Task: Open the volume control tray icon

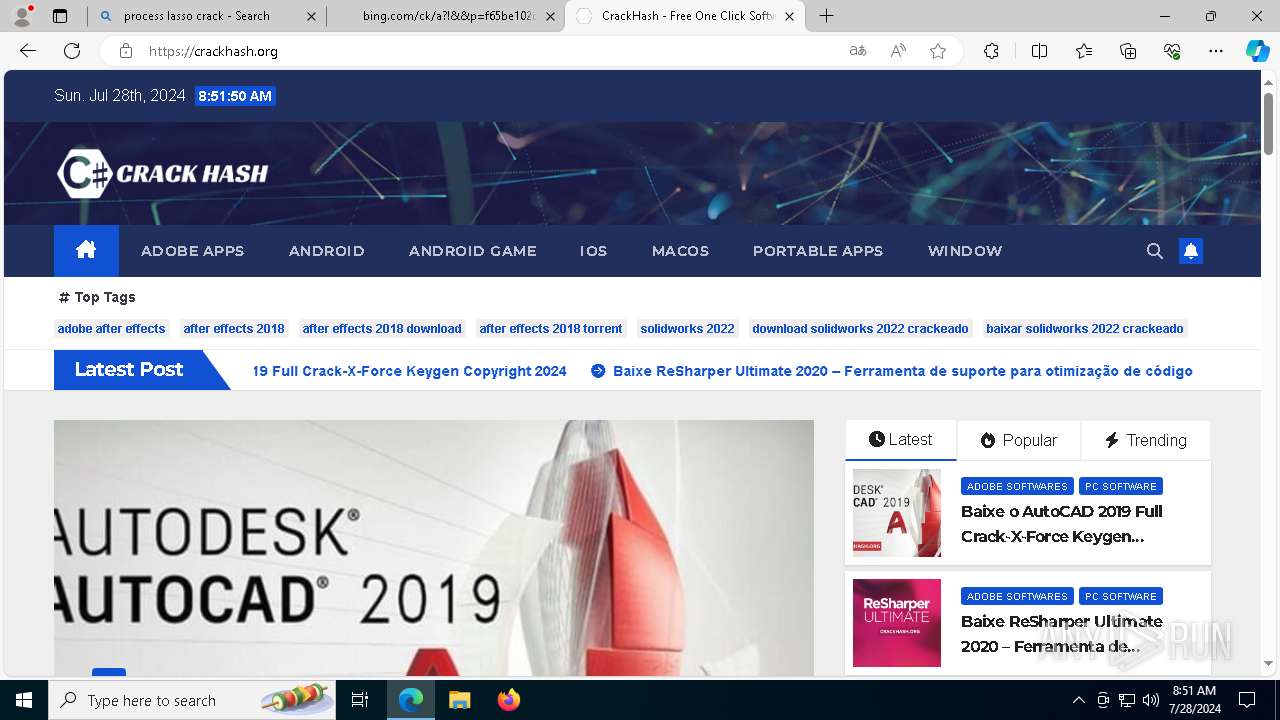Action: pos(1151,700)
